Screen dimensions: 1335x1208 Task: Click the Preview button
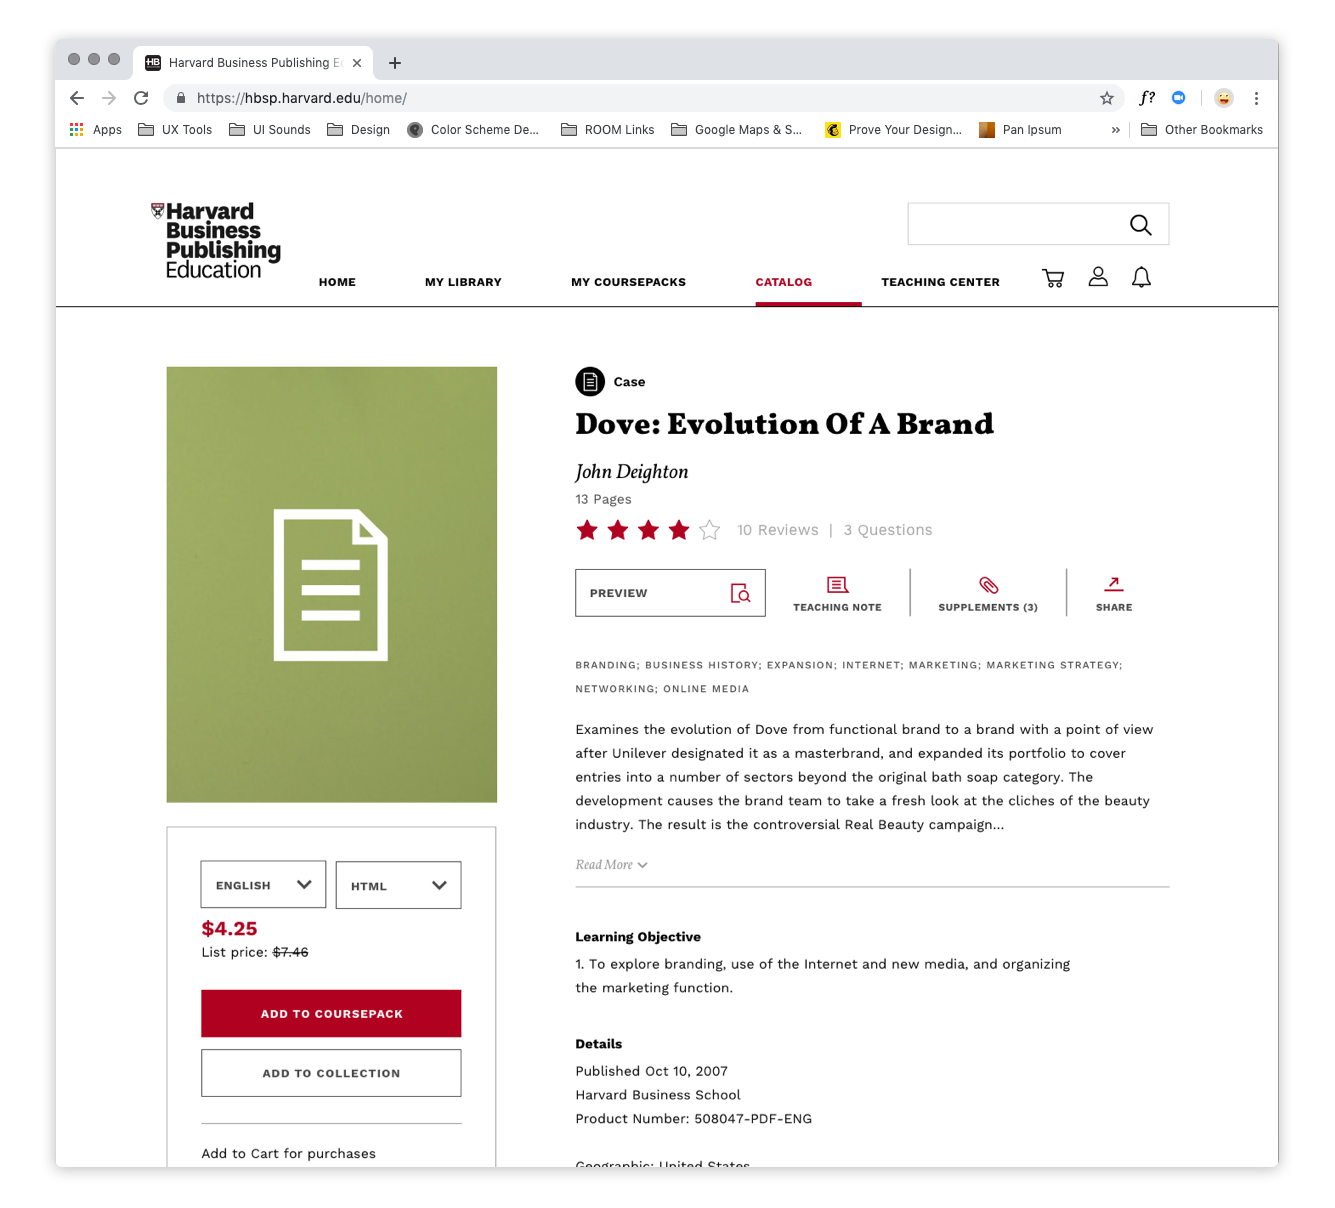coord(670,593)
